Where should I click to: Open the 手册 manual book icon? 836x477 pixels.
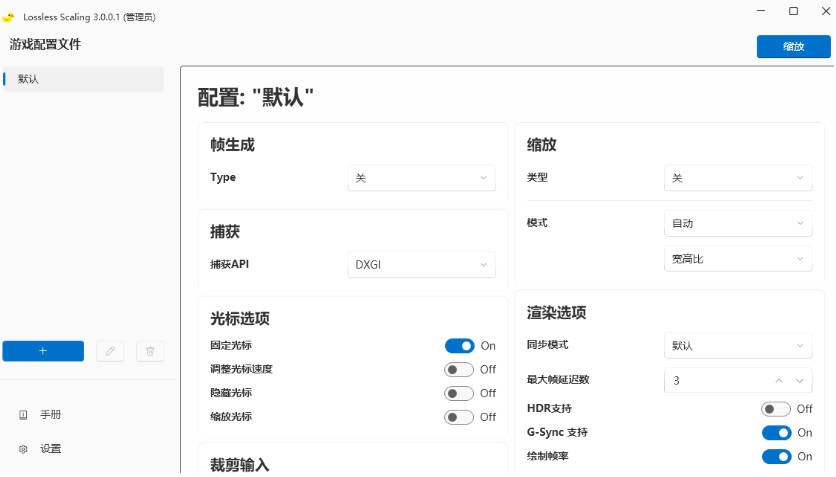[23, 415]
